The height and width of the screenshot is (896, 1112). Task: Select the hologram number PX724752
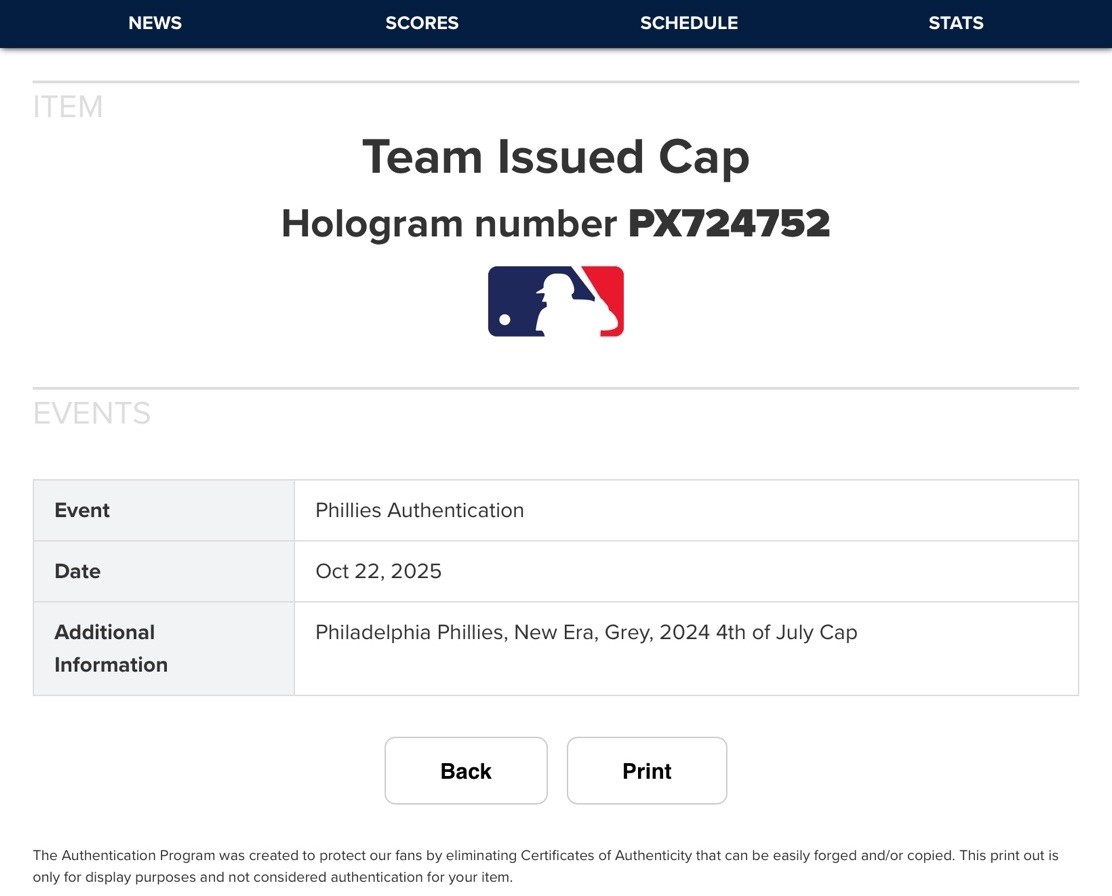click(x=727, y=223)
